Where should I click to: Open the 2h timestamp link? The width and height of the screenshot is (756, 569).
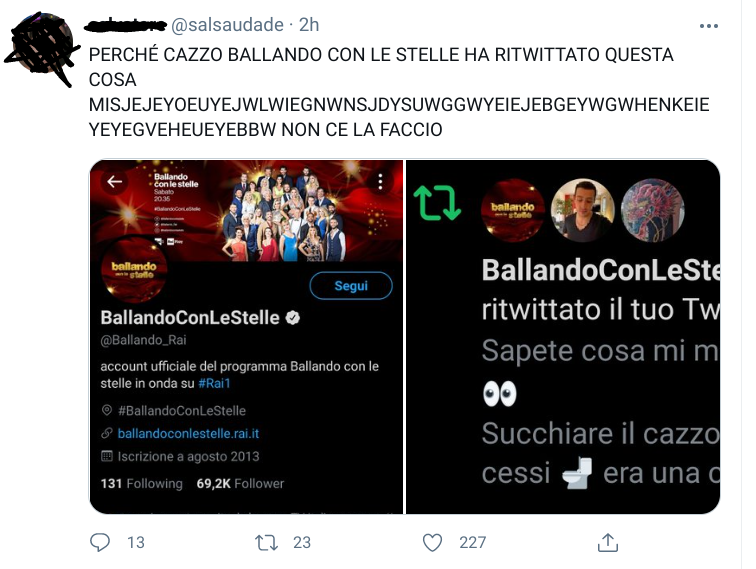click(x=309, y=25)
